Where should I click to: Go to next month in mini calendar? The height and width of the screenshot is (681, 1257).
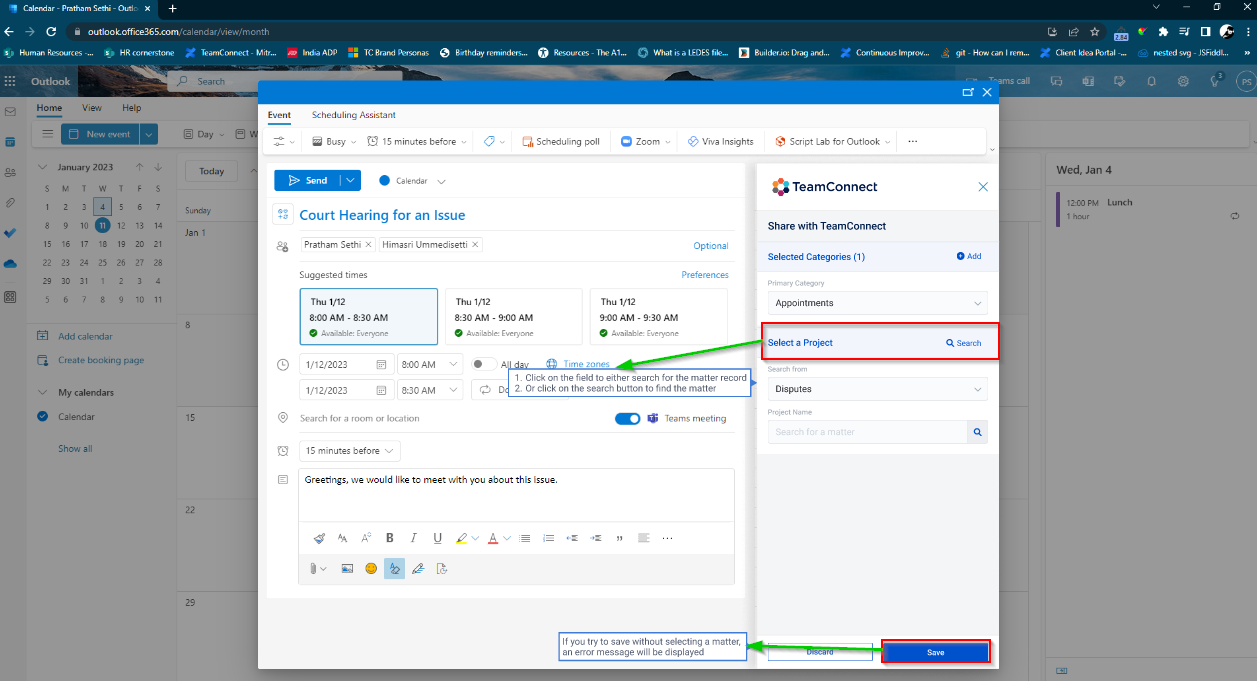157,167
